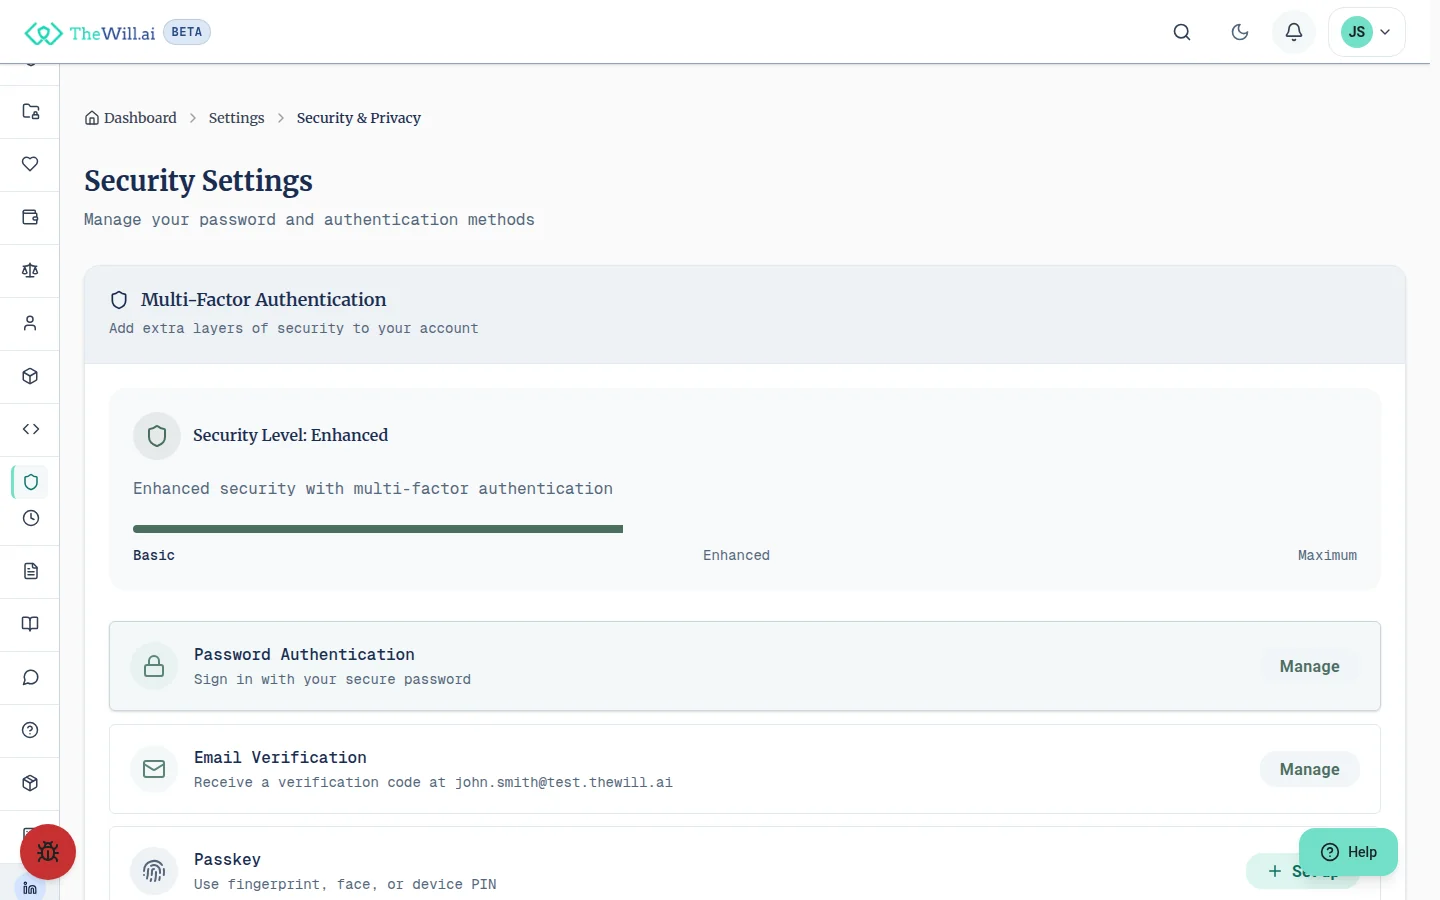Click the 'Basic' level label
Screen dimensions: 1440x900
tap(154, 555)
